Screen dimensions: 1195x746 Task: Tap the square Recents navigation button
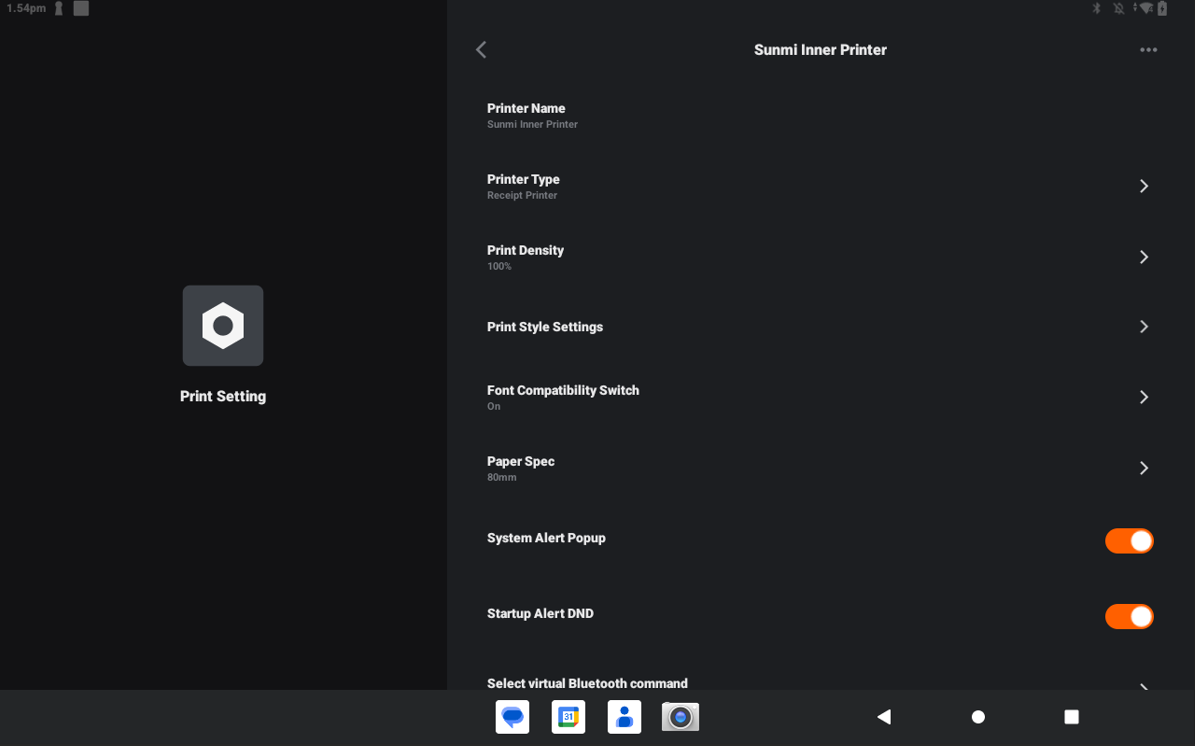1071,717
